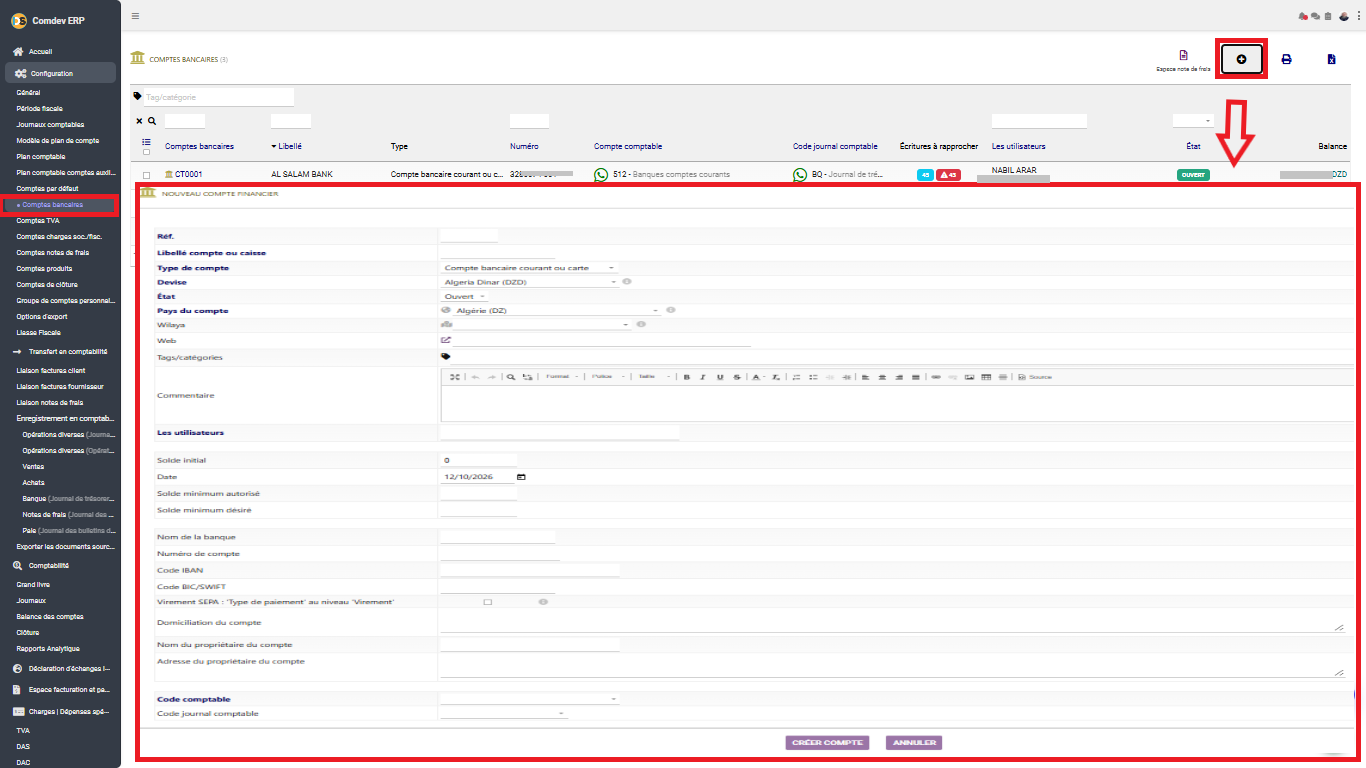This screenshot has width=1366, height=768.
Task: Click the clipboard icon in top bar
Action: click(1328, 16)
